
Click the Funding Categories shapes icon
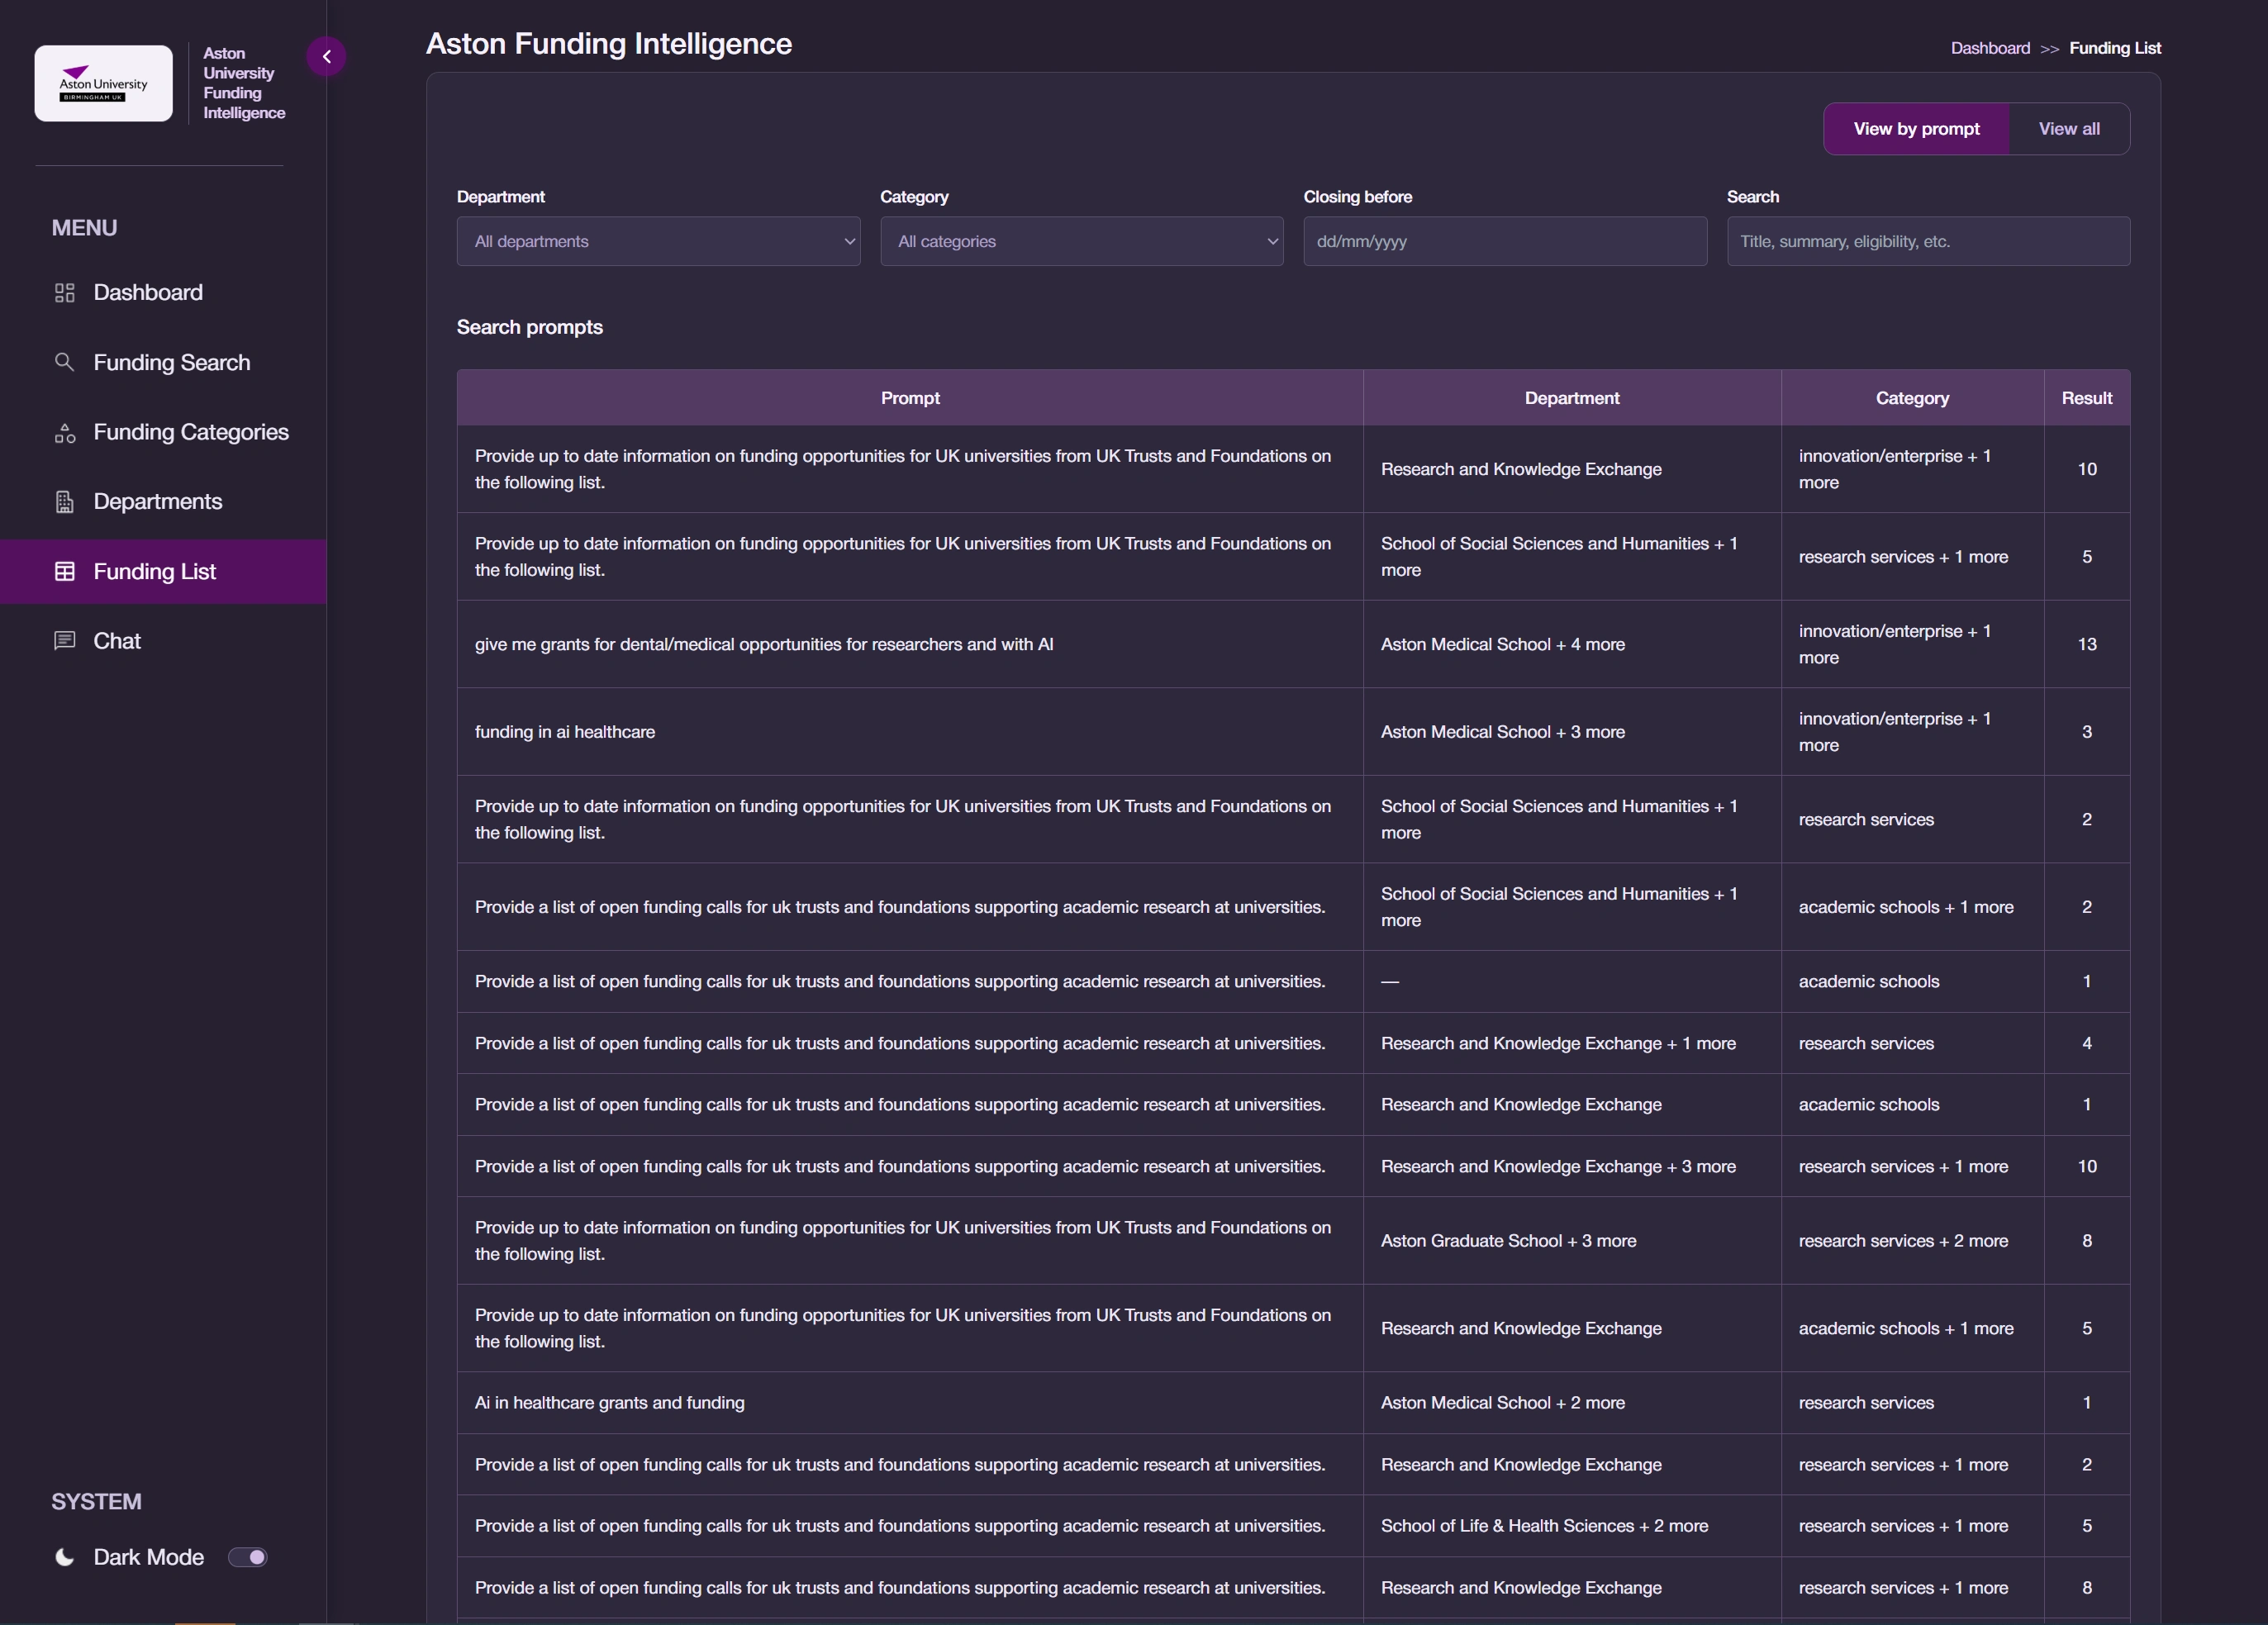click(x=65, y=433)
